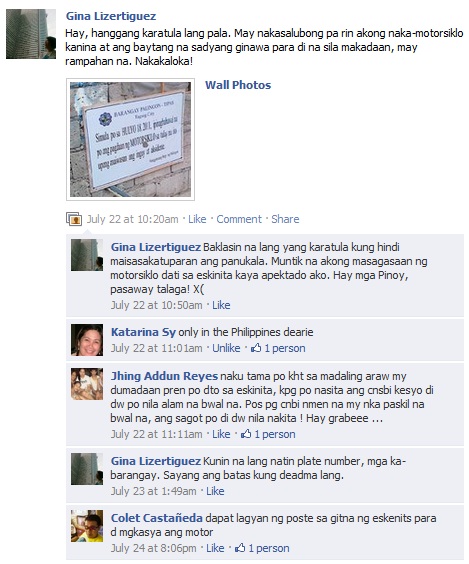Viewport: 469px width, 564px height.
Task: Click thumbs-up icon under Katarina Sy's comment
Action: 256,348
